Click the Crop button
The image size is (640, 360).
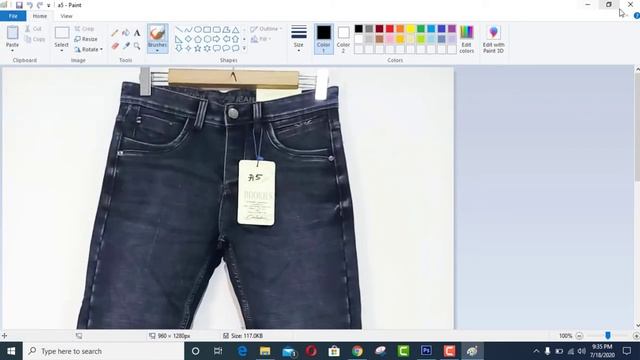[84, 29]
